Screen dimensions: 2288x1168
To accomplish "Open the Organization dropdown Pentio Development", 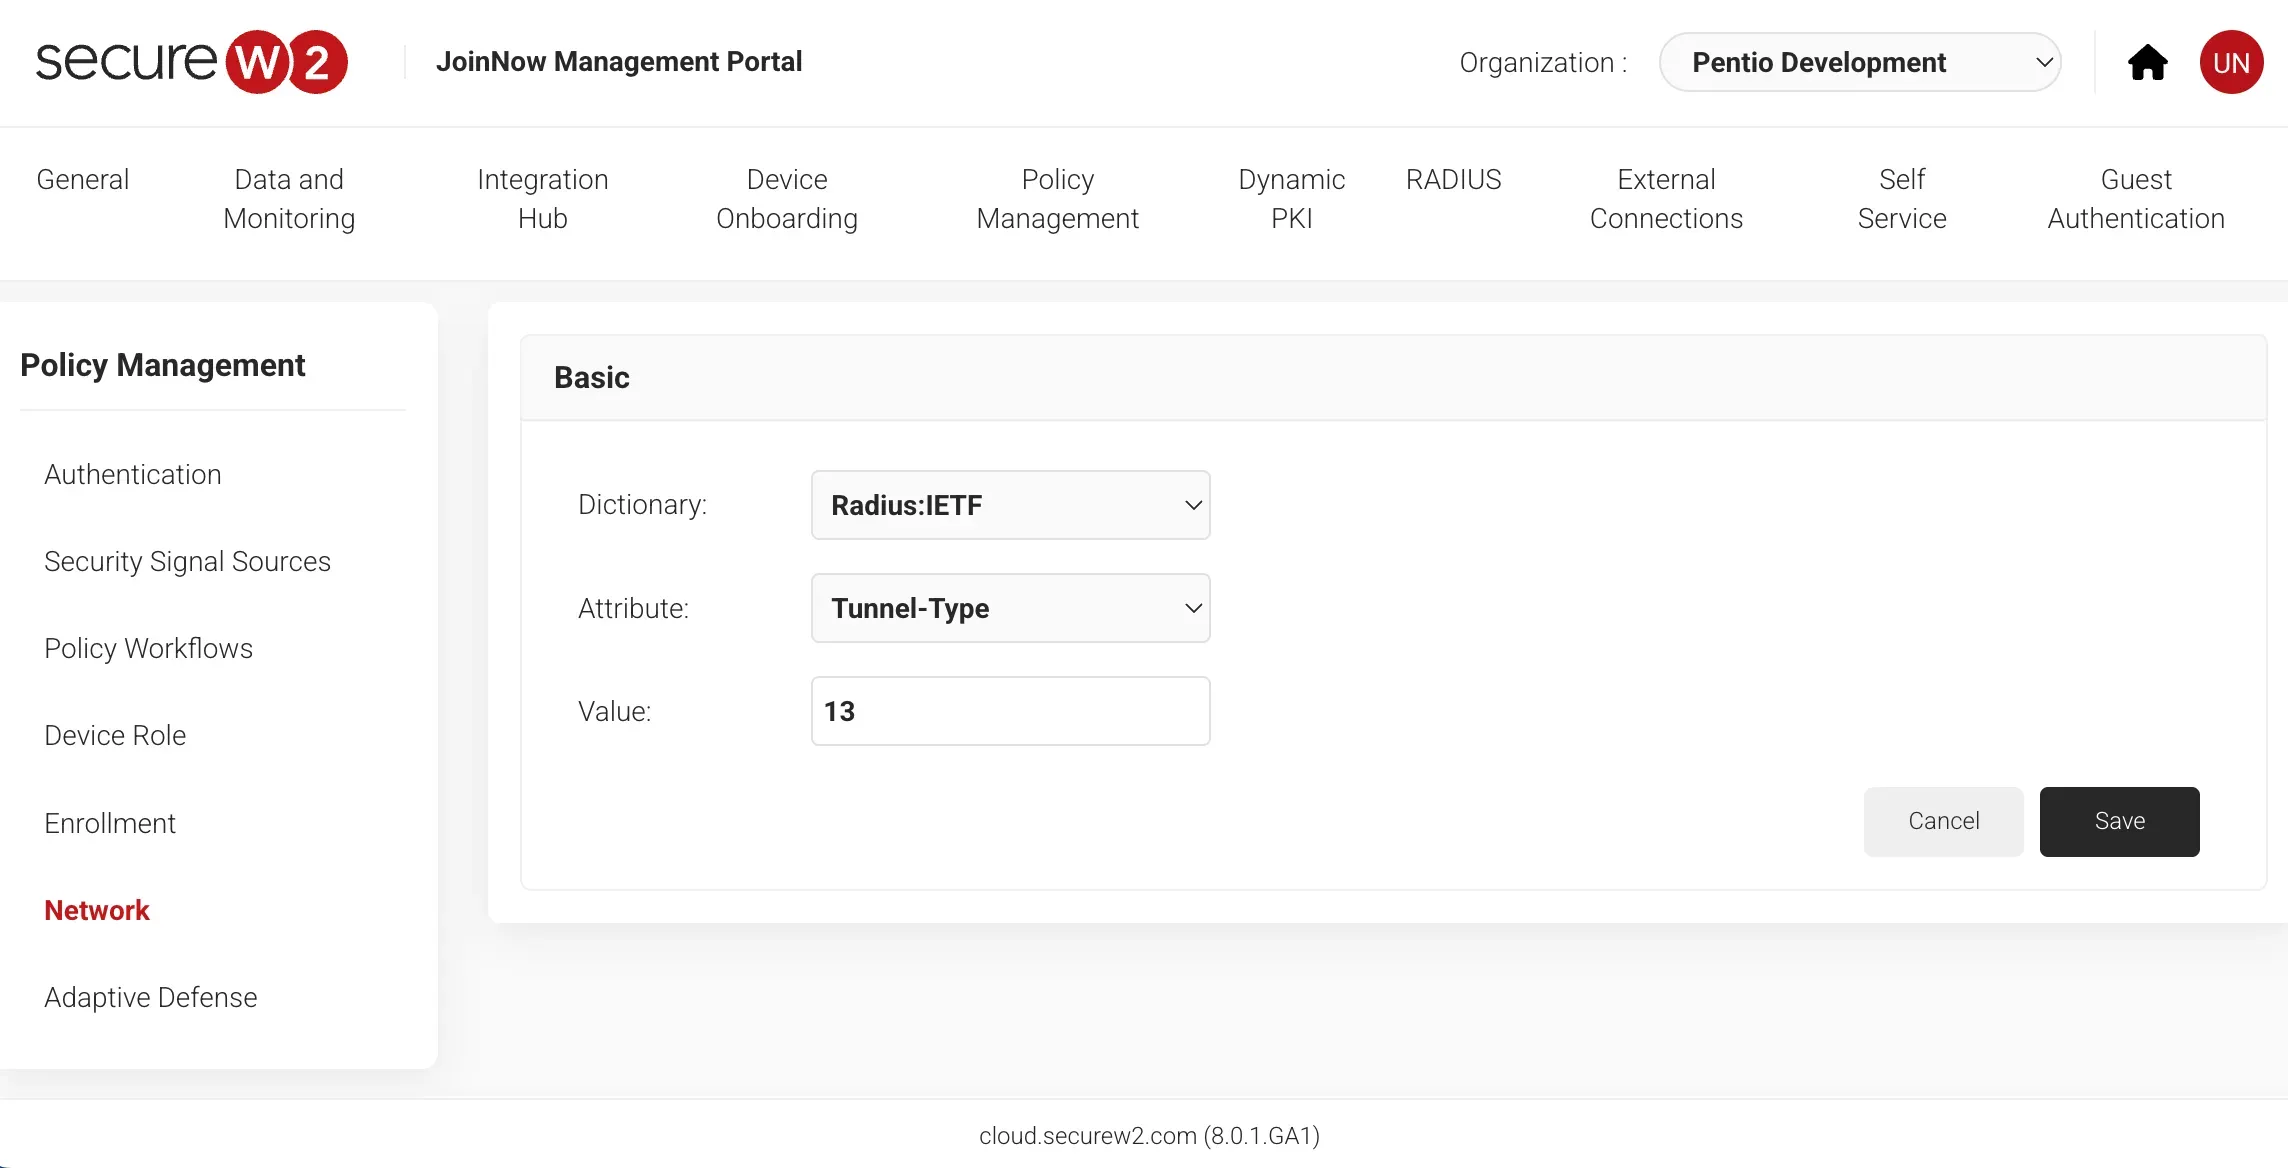I will click(1860, 62).
